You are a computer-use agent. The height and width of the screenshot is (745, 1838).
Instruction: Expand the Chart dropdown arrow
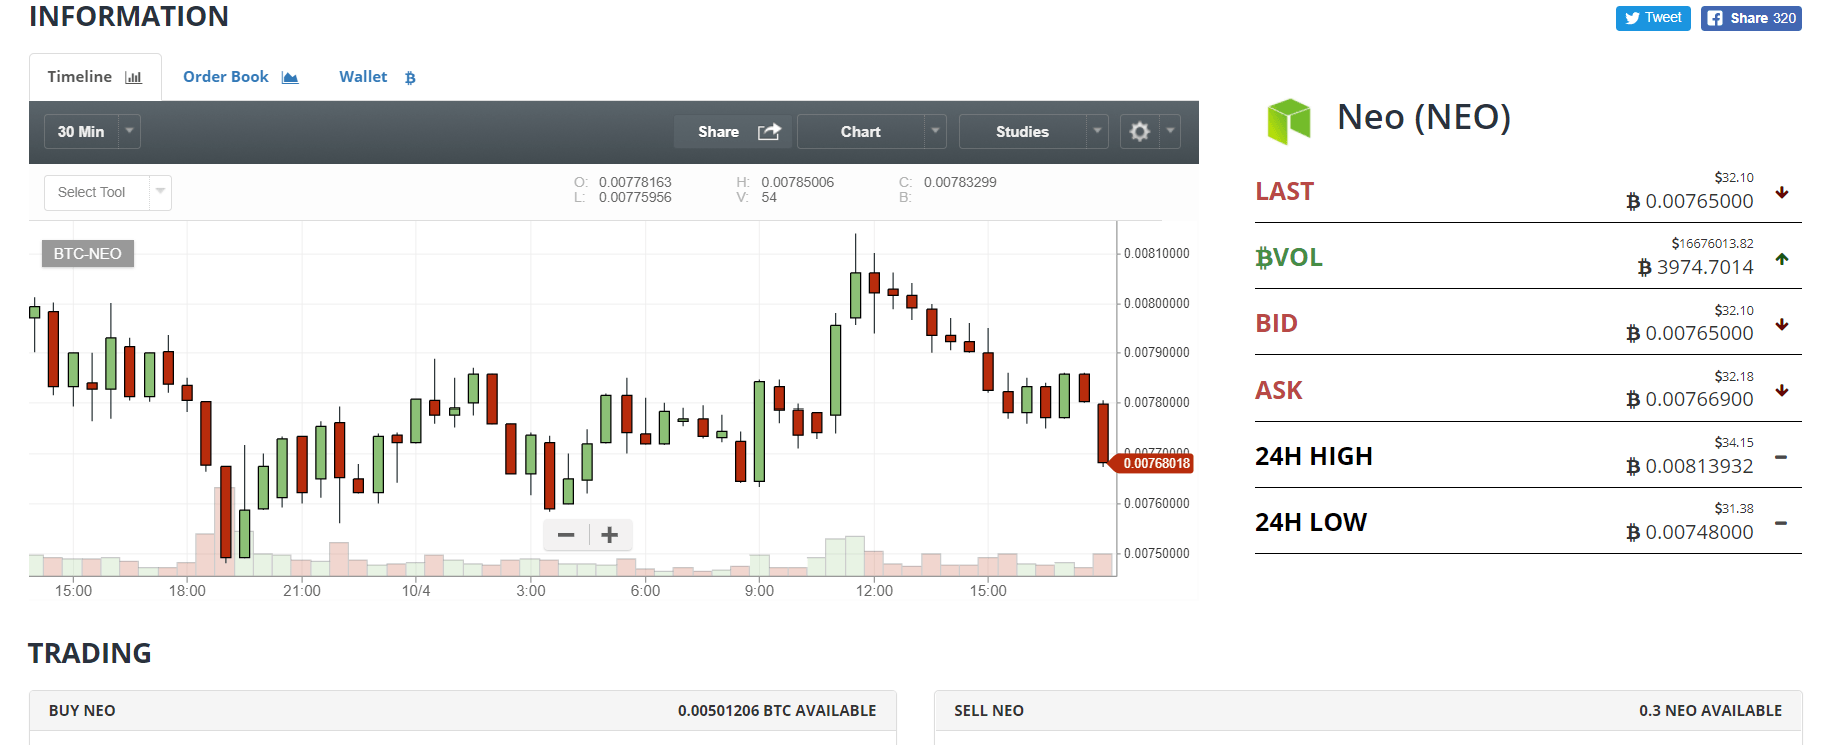click(935, 131)
